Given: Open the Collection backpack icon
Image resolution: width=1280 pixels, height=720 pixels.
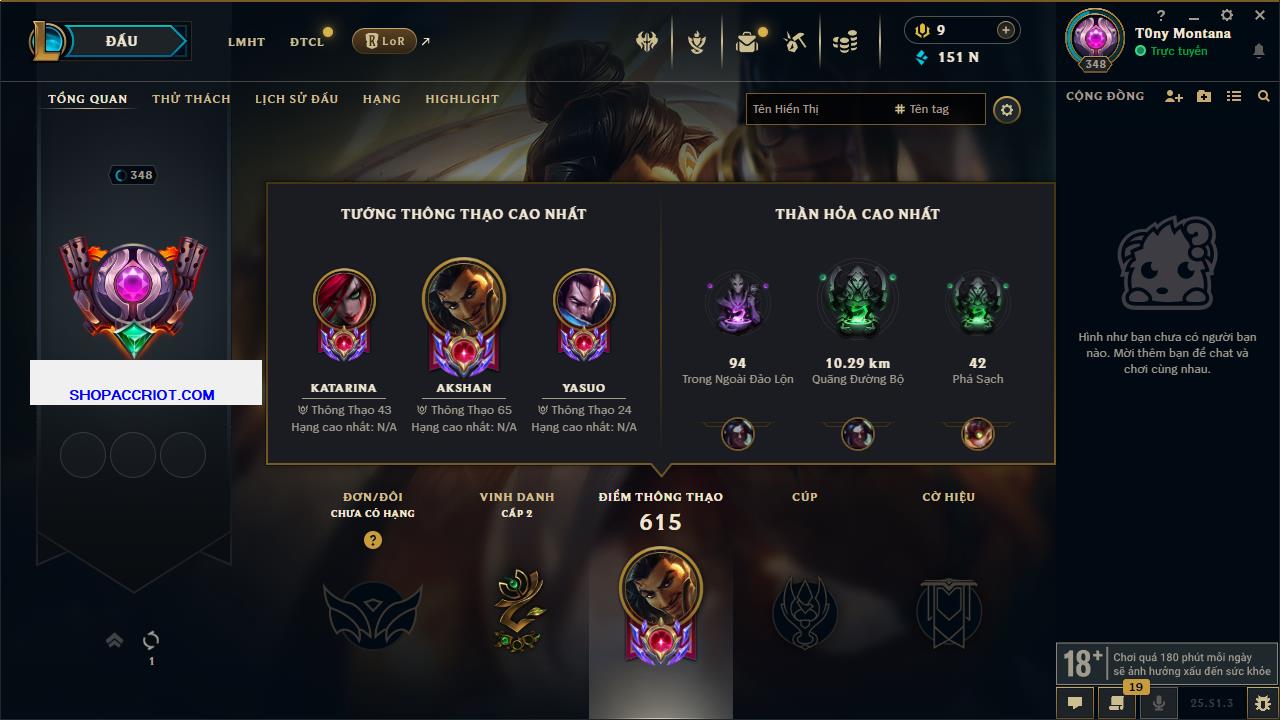Looking at the screenshot, I should [746, 42].
